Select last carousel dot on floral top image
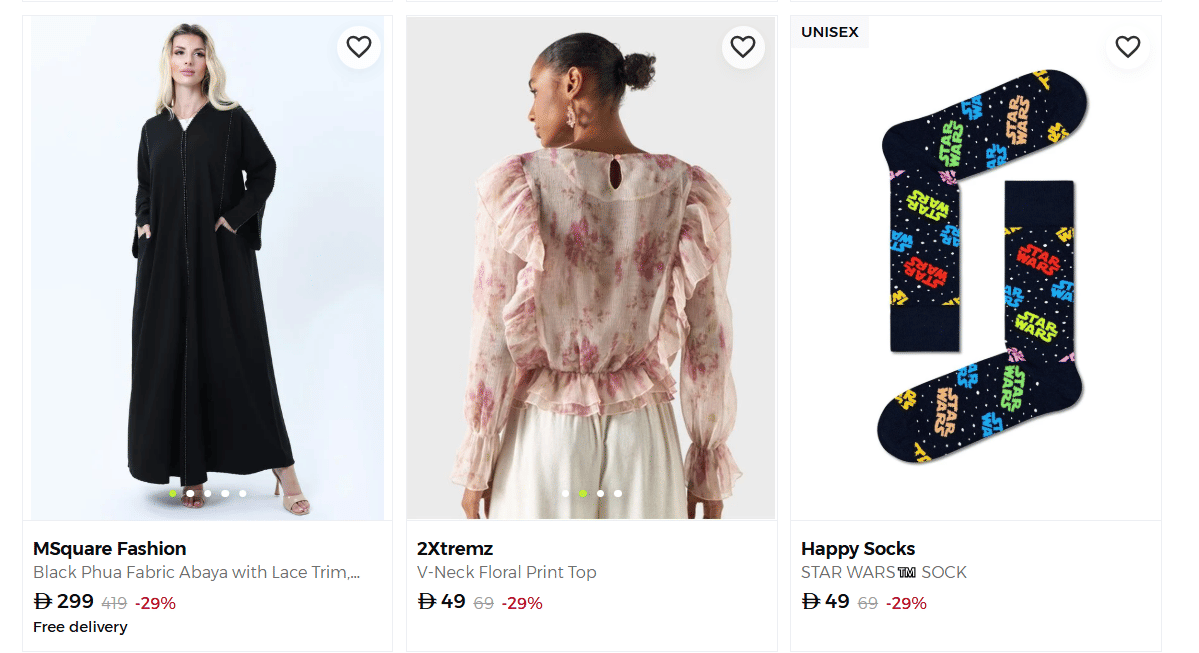 click(x=618, y=493)
